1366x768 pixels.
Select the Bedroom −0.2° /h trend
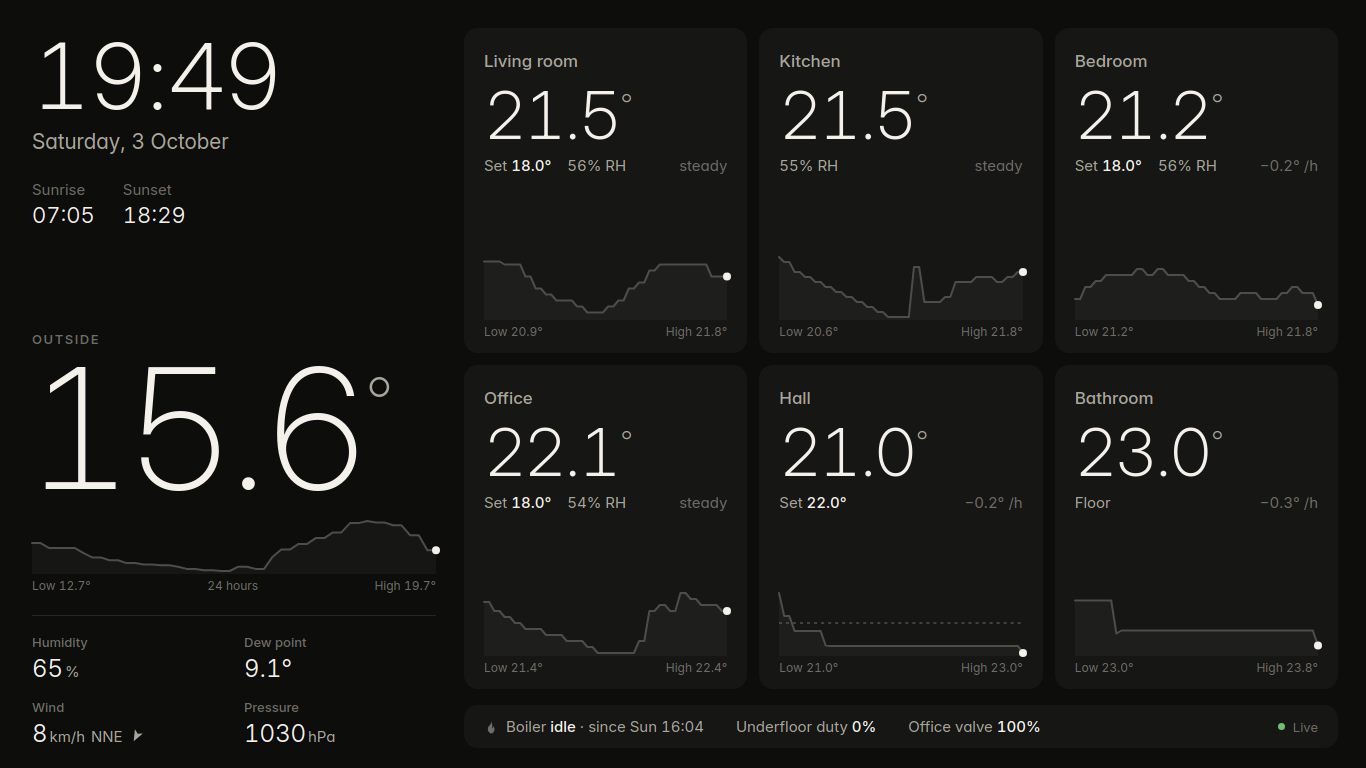1289,166
